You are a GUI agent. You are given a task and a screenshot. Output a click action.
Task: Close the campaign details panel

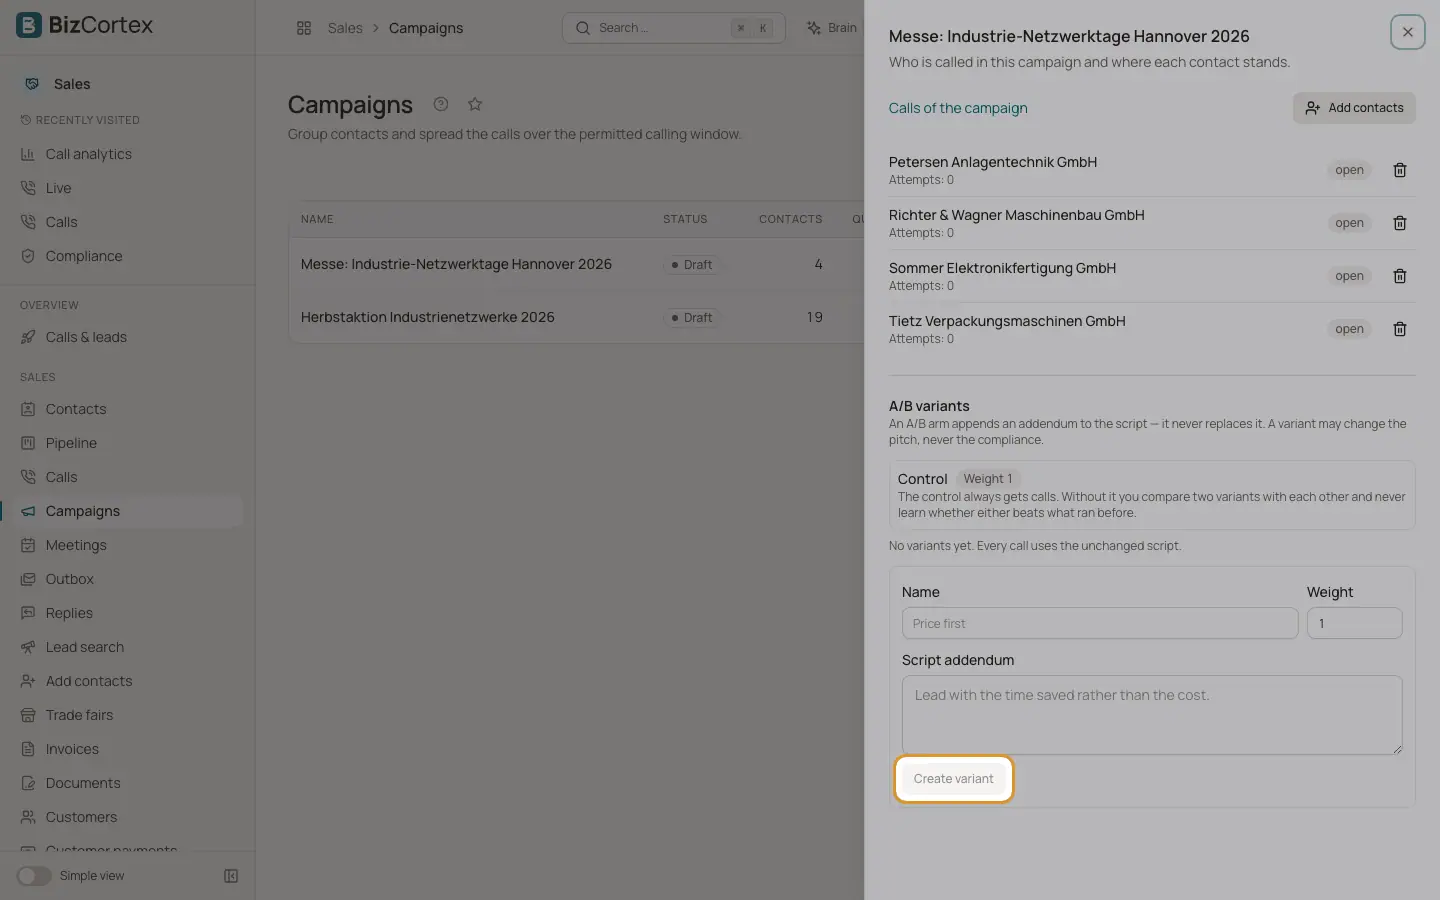click(1407, 32)
